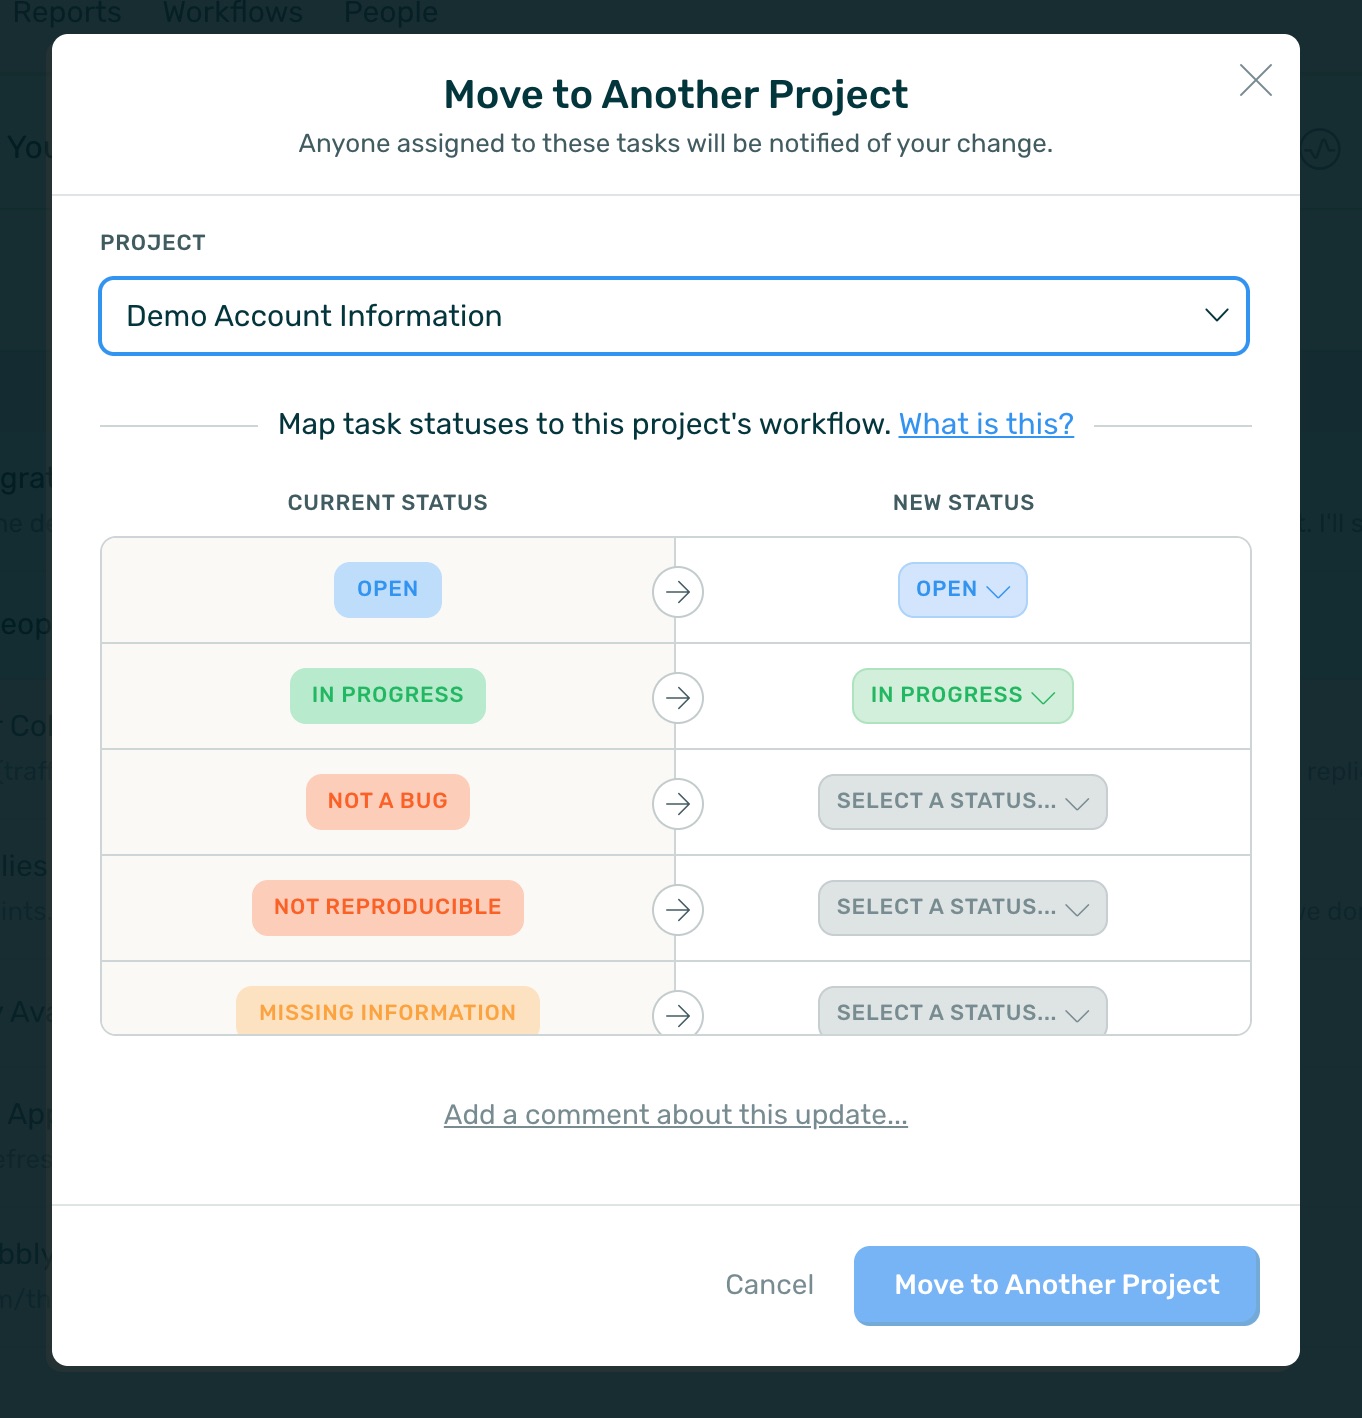Viewport: 1362px width, 1418px height.
Task: Click the arrow icon in the Open row
Action: pos(678,591)
